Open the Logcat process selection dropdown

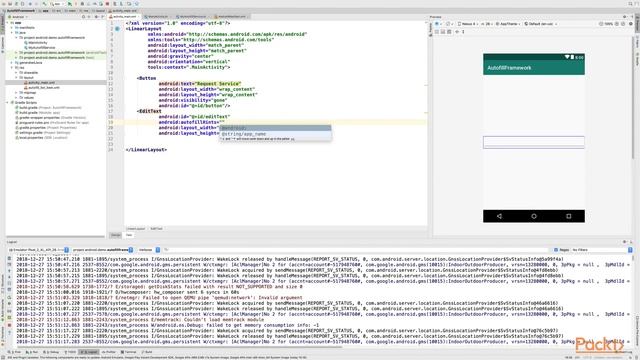(x=102, y=250)
